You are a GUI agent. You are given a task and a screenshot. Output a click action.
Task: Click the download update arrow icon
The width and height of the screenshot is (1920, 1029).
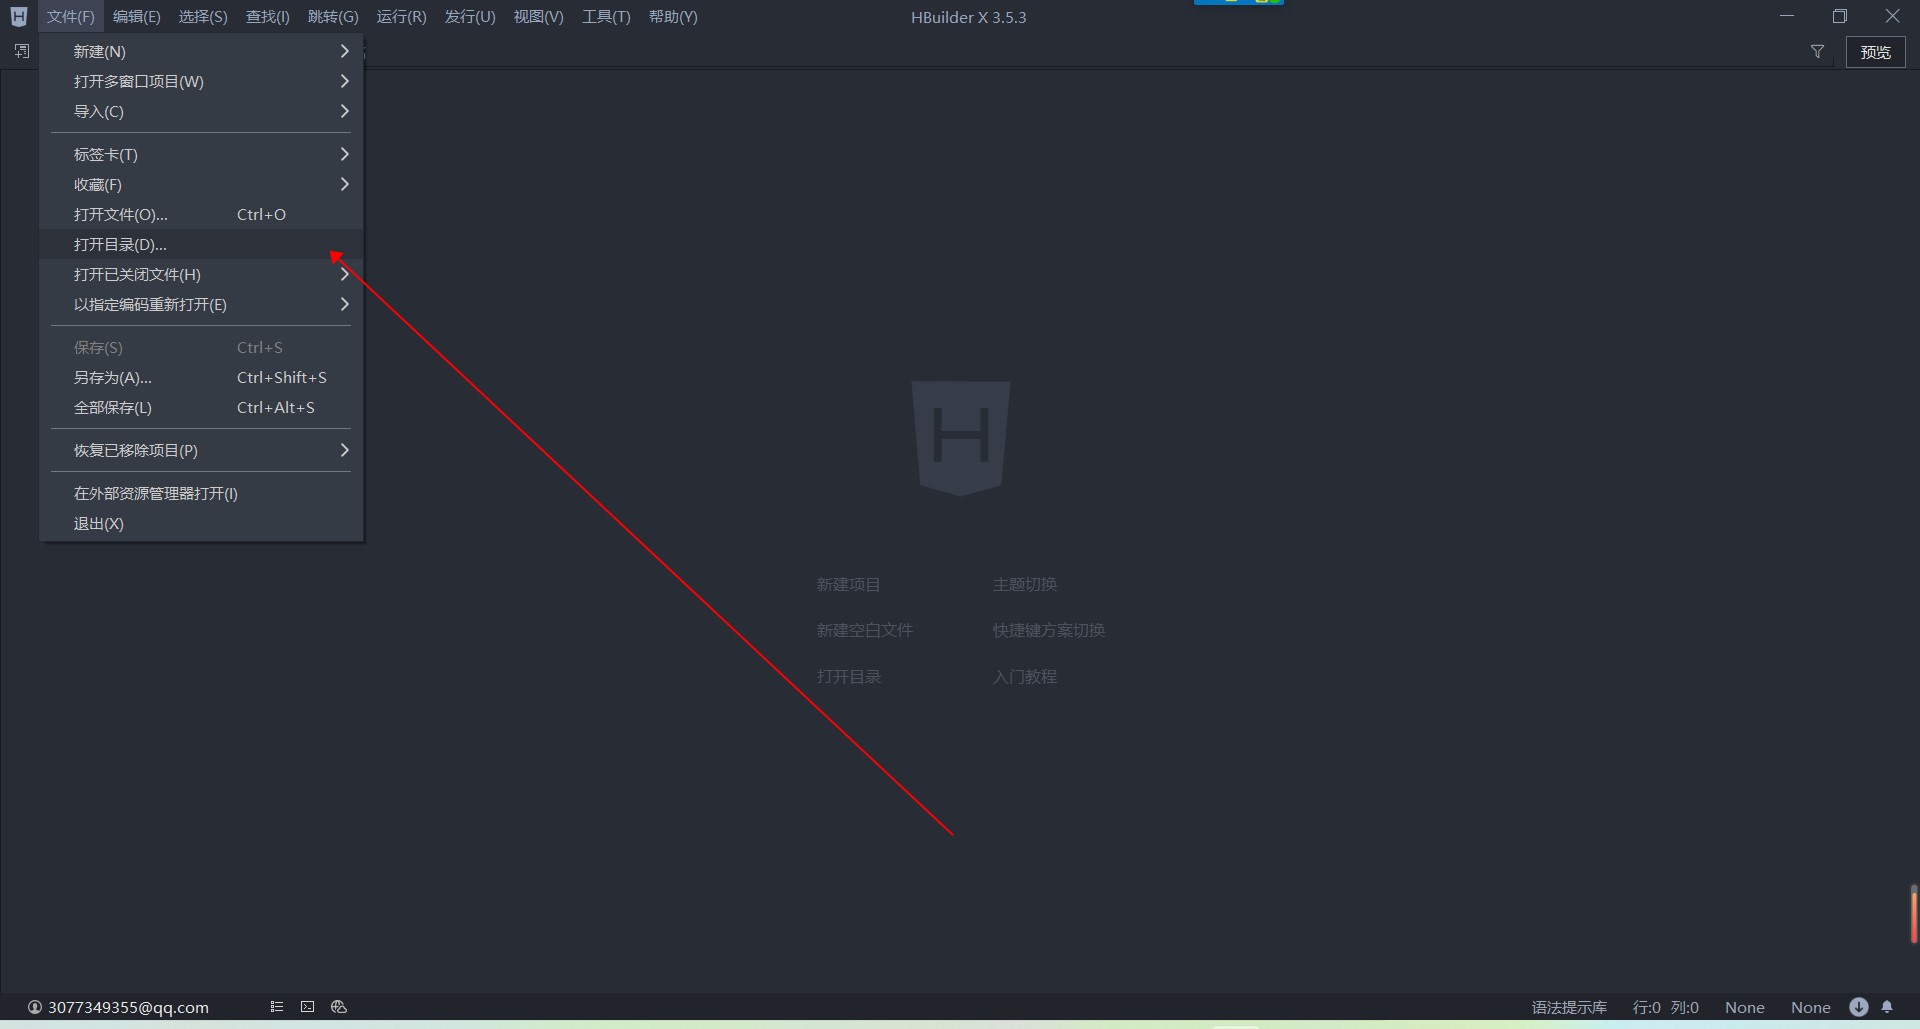tap(1858, 1007)
